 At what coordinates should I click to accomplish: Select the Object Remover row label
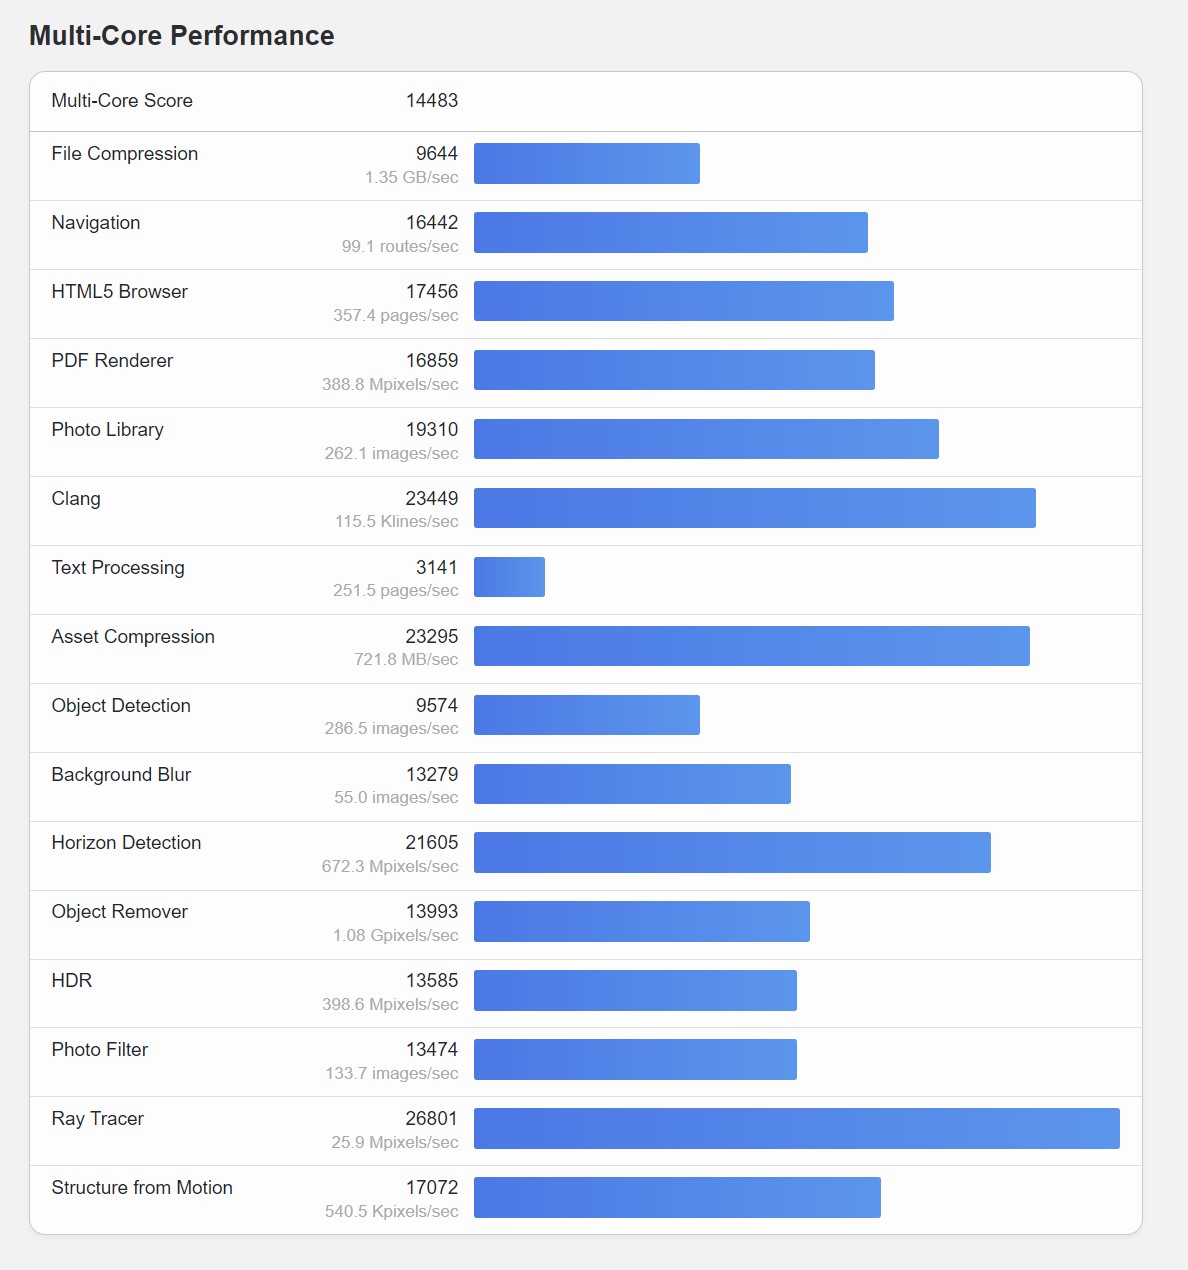click(x=120, y=911)
